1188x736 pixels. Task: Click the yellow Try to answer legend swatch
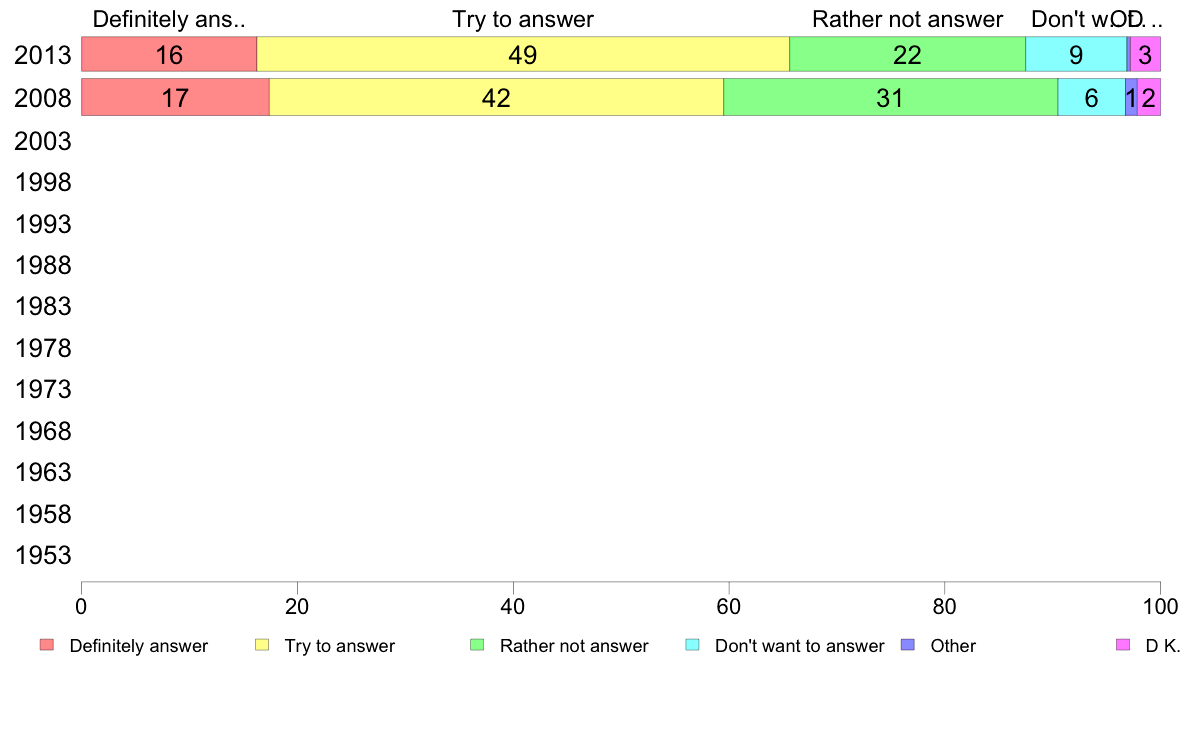click(x=262, y=645)
